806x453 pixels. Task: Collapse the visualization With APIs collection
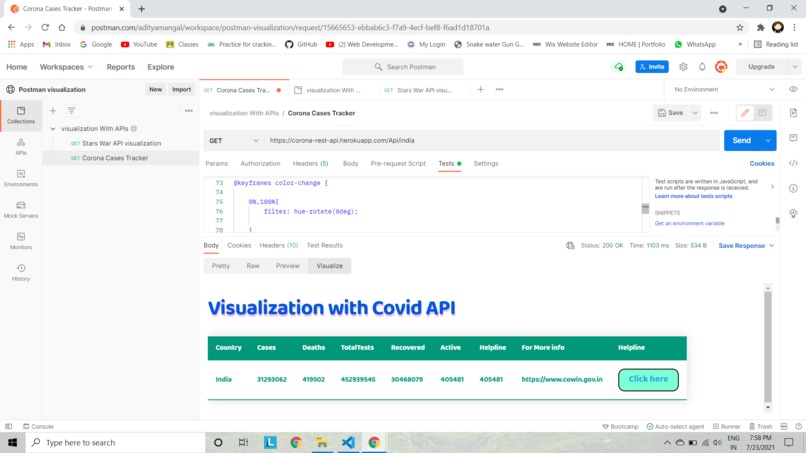click(52, 129)
